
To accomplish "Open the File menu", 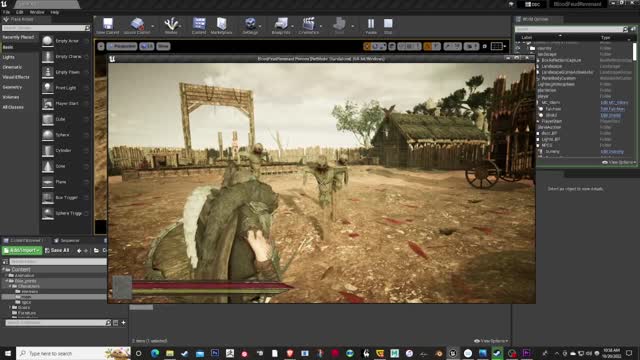I will click(7, 12).
